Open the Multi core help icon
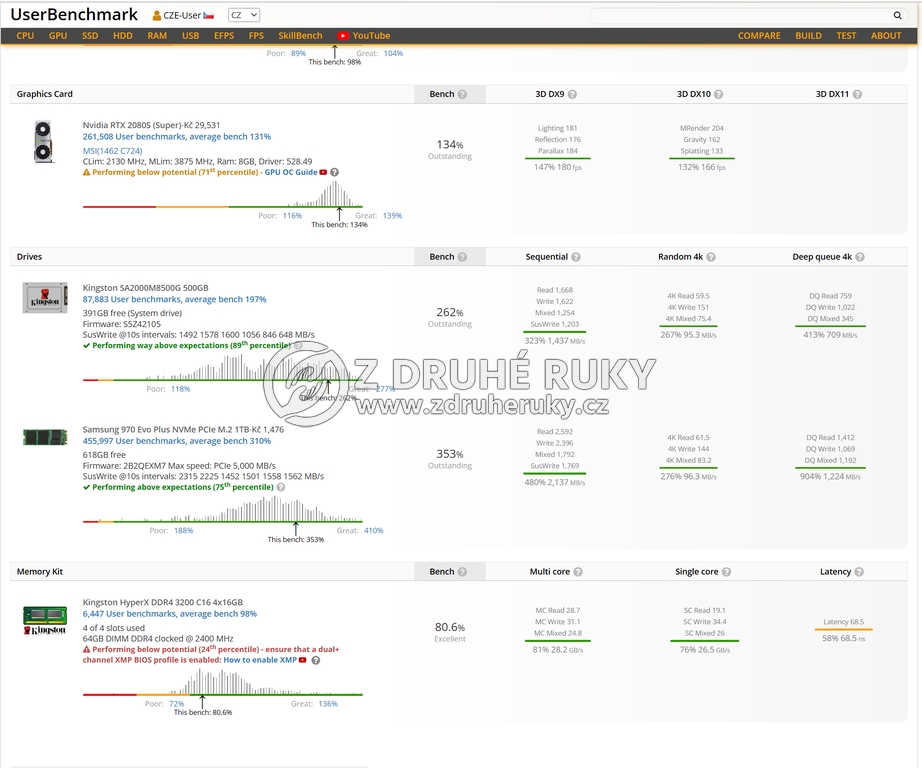The image size is (922, 768). point(578,572)
